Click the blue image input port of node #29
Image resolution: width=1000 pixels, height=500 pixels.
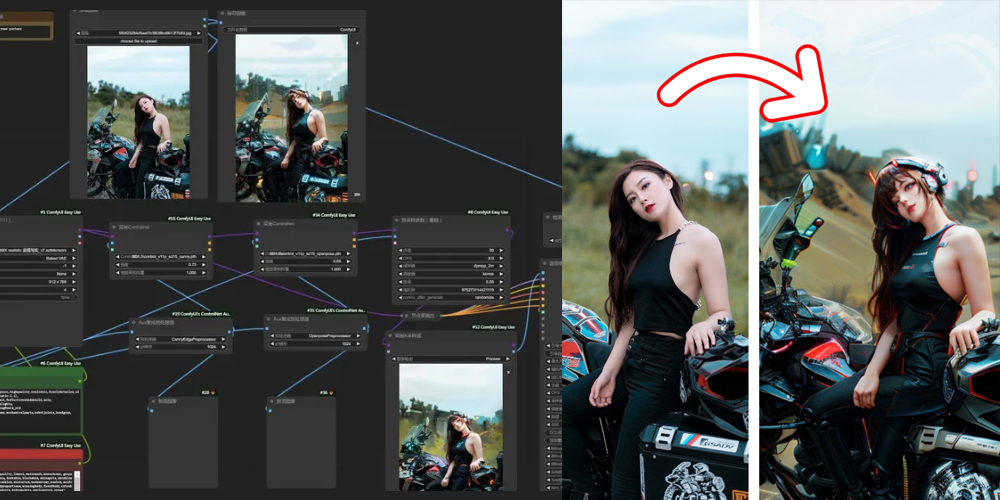pos(133,331)
